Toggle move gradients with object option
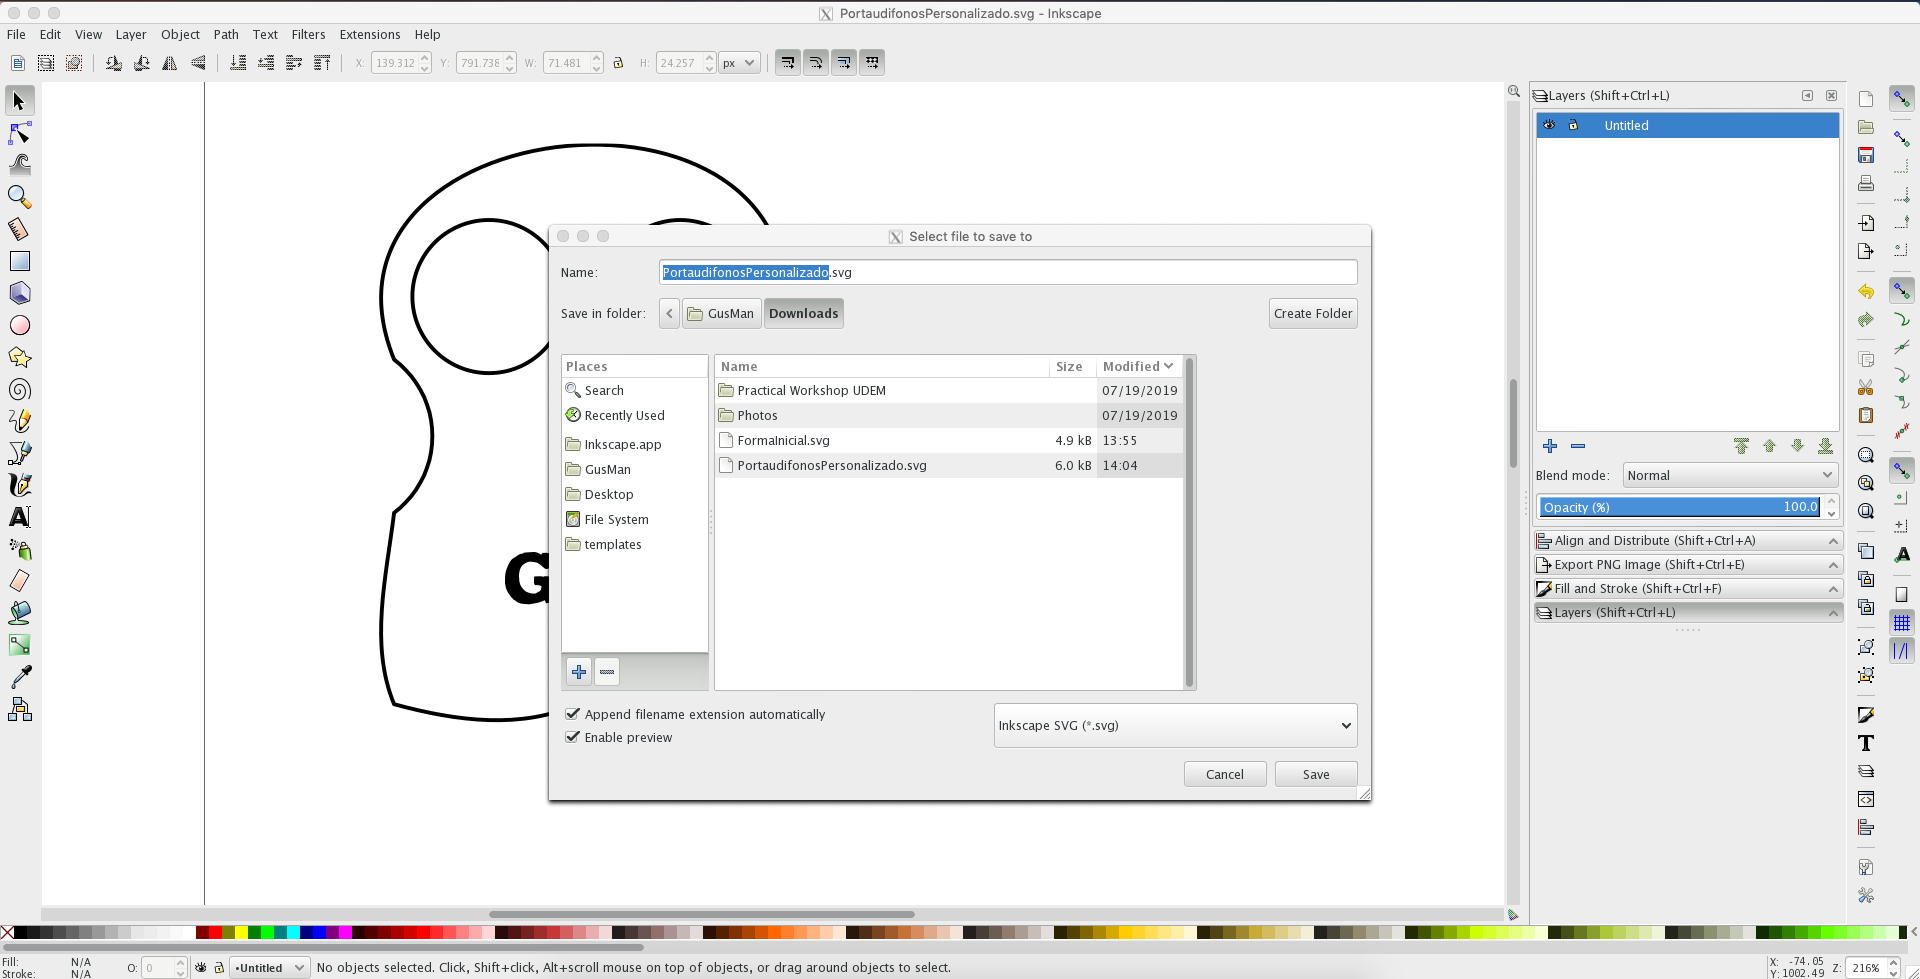This screenshot has height=979, width=1920. point(844,63)
